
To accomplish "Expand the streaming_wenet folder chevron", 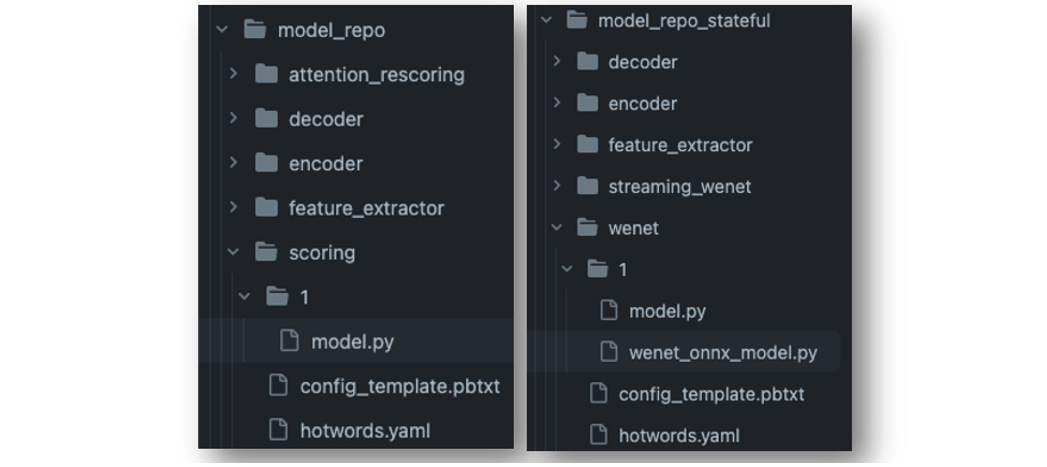I will (x=557, y=186).
